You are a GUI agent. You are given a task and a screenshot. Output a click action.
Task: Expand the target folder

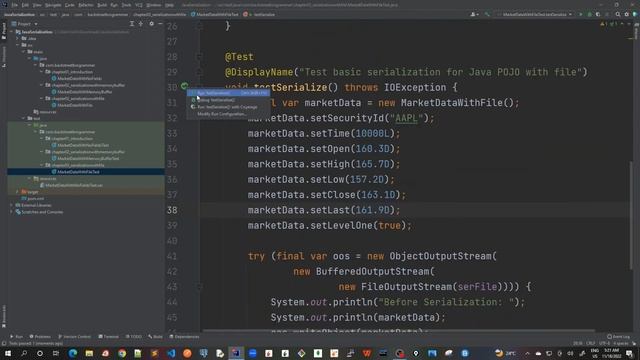[17, 191]
